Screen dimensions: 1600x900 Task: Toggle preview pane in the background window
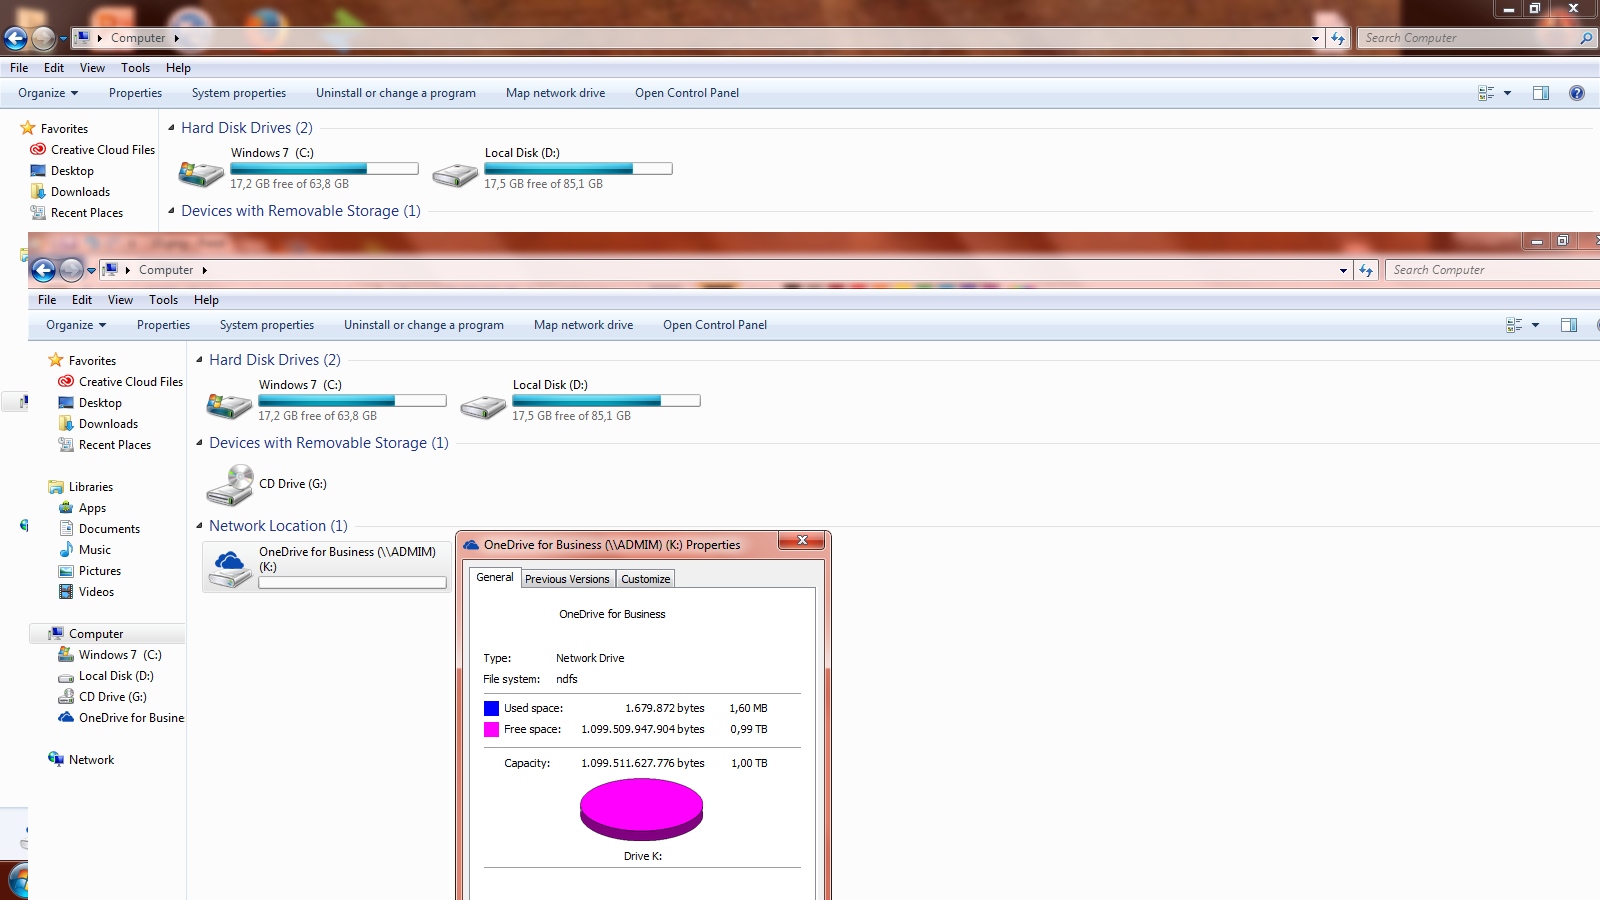coord(1541,93)
